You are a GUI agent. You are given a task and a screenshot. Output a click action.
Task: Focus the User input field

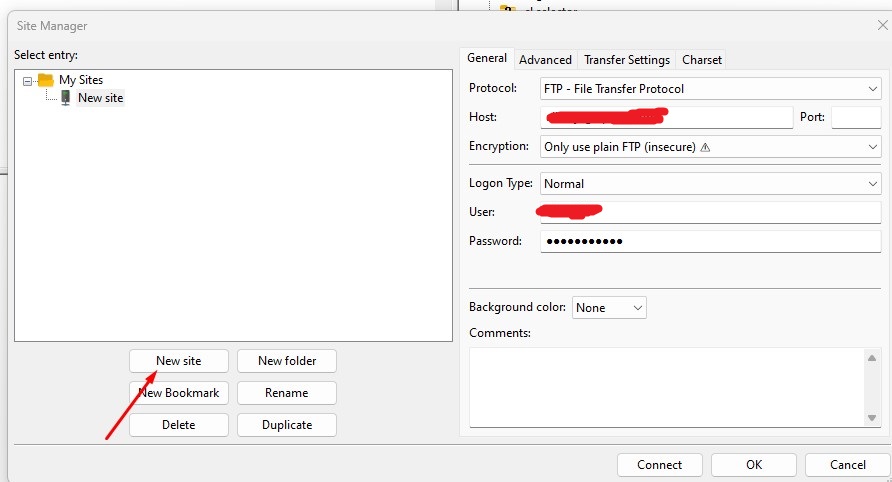pyautogui.click(x=711, y=212)
